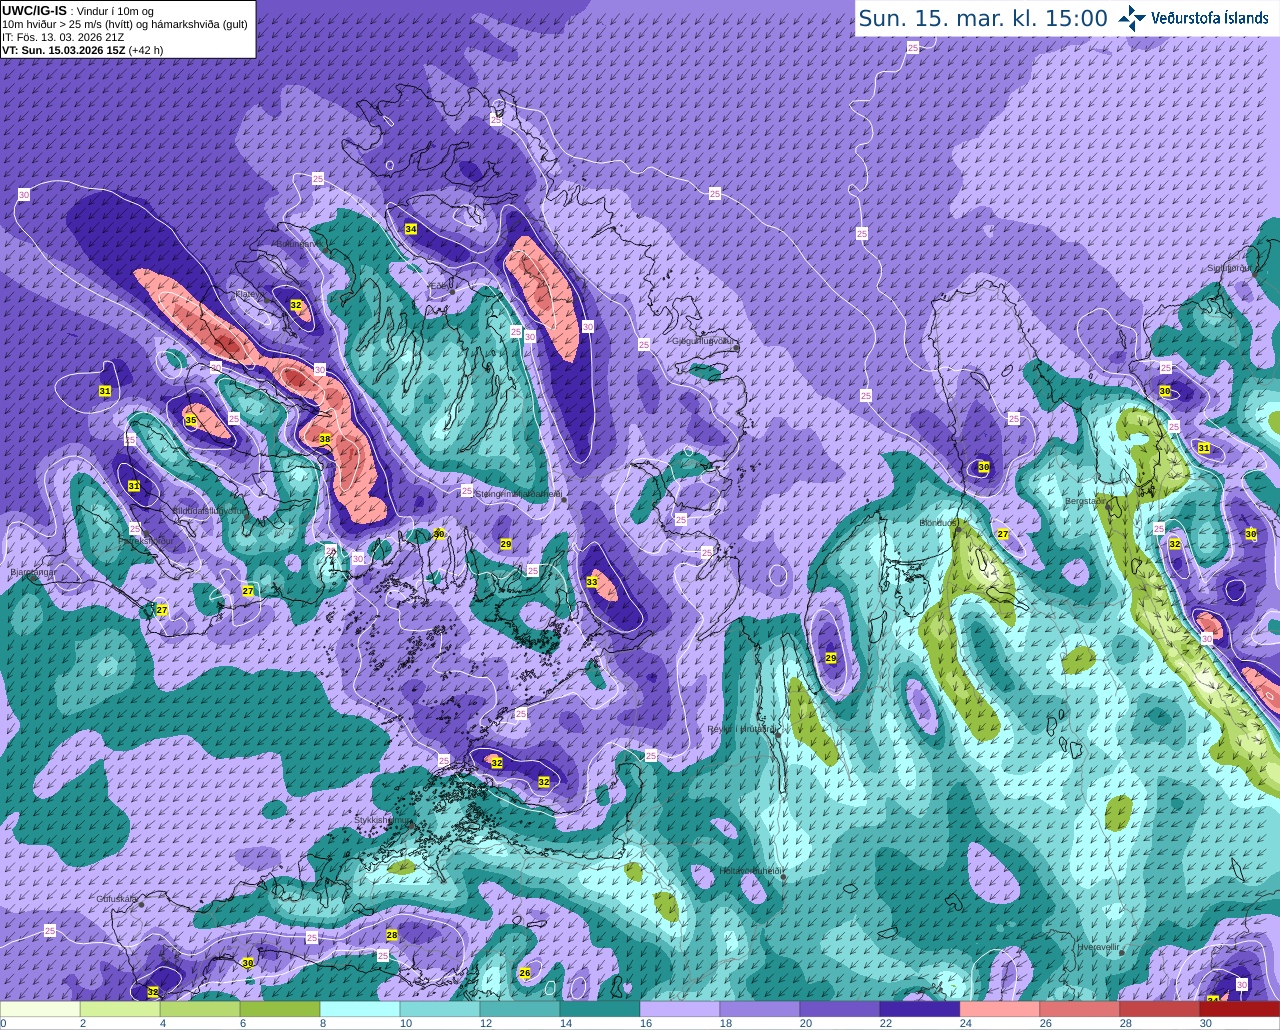Pick the 8–10 m/s light cyan legend swatch
The width and height of the screenshot is (1280, 1030).
point(360,1009)
